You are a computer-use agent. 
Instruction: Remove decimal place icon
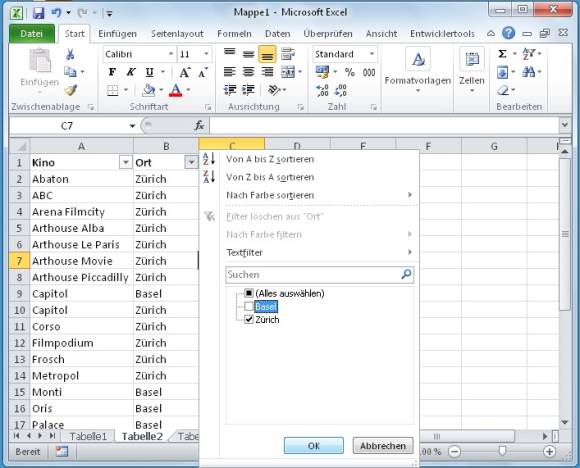click(x=340, y=90)
